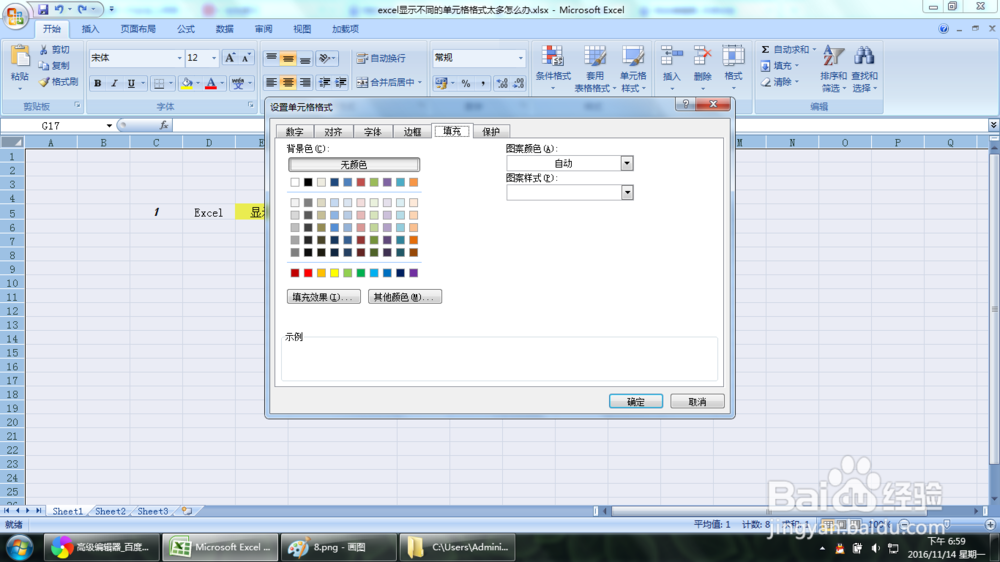Click the Insert cells (插入) icon
This screenshot has height=562, width=1000.
coord(672,56)
